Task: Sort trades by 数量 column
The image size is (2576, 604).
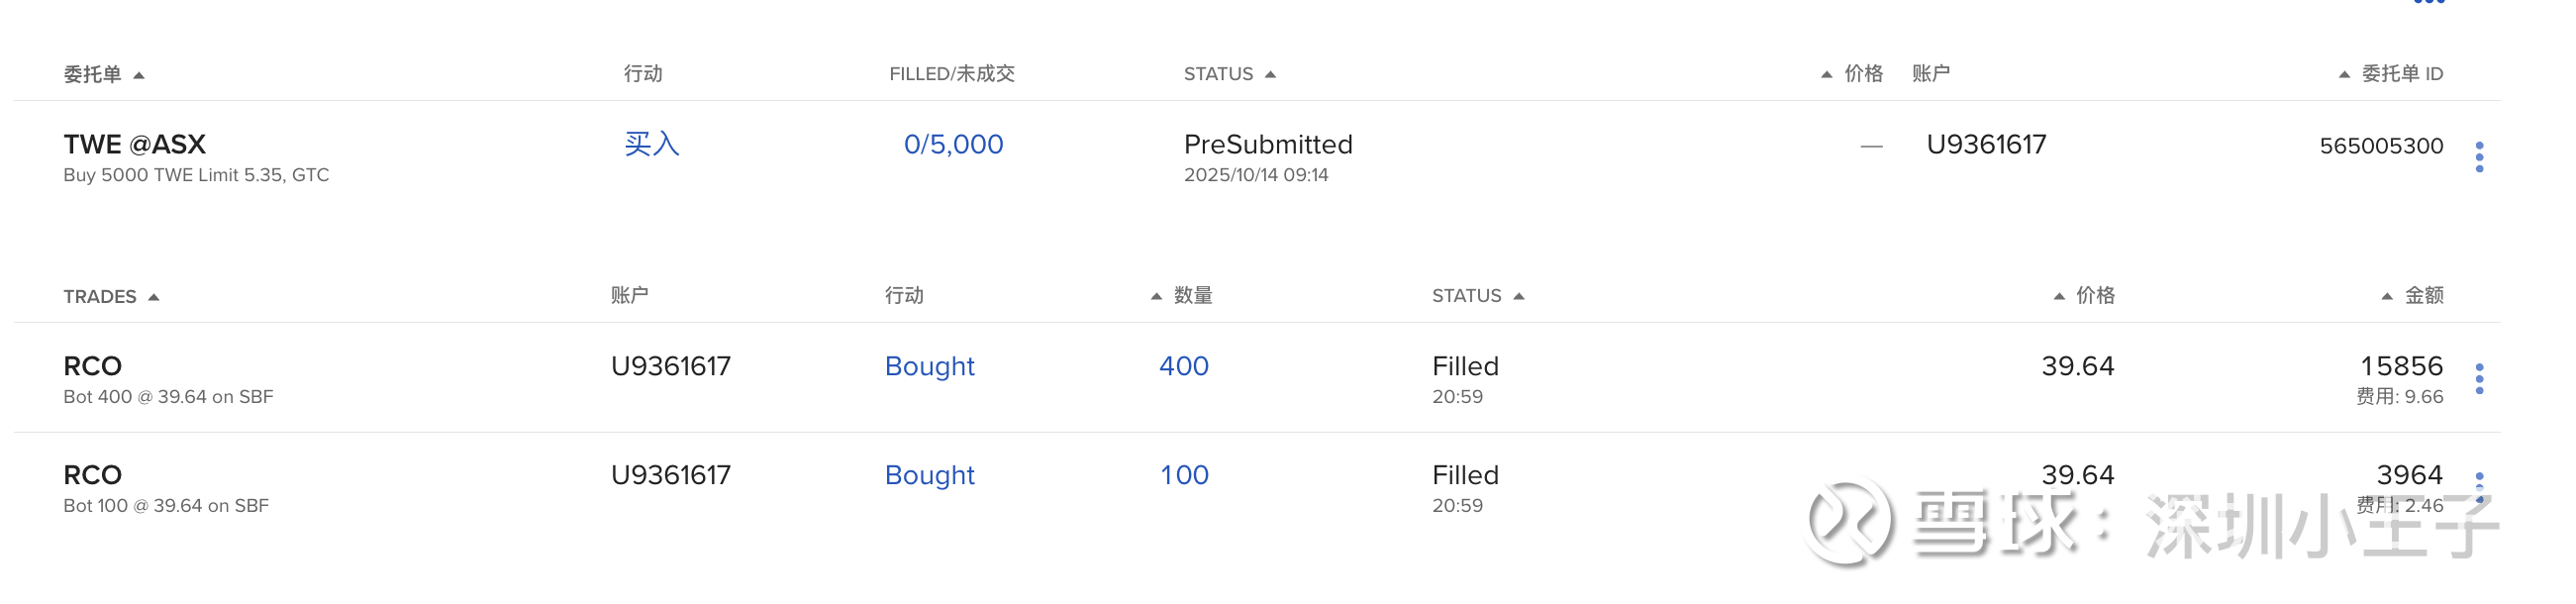Action: 1181,296
